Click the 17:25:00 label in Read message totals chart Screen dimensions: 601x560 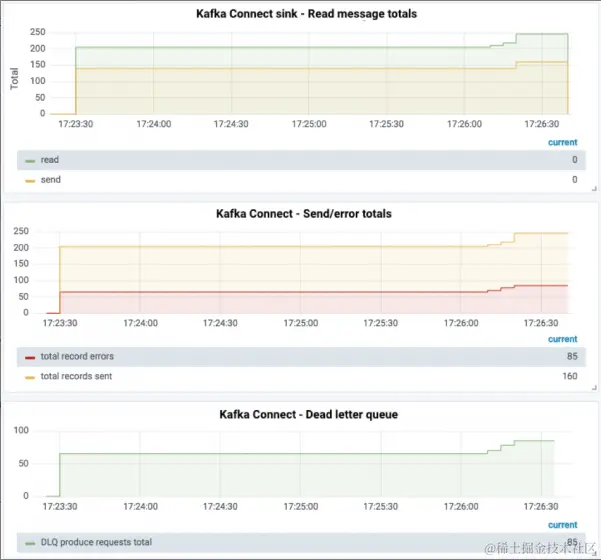tap(309, 124)
